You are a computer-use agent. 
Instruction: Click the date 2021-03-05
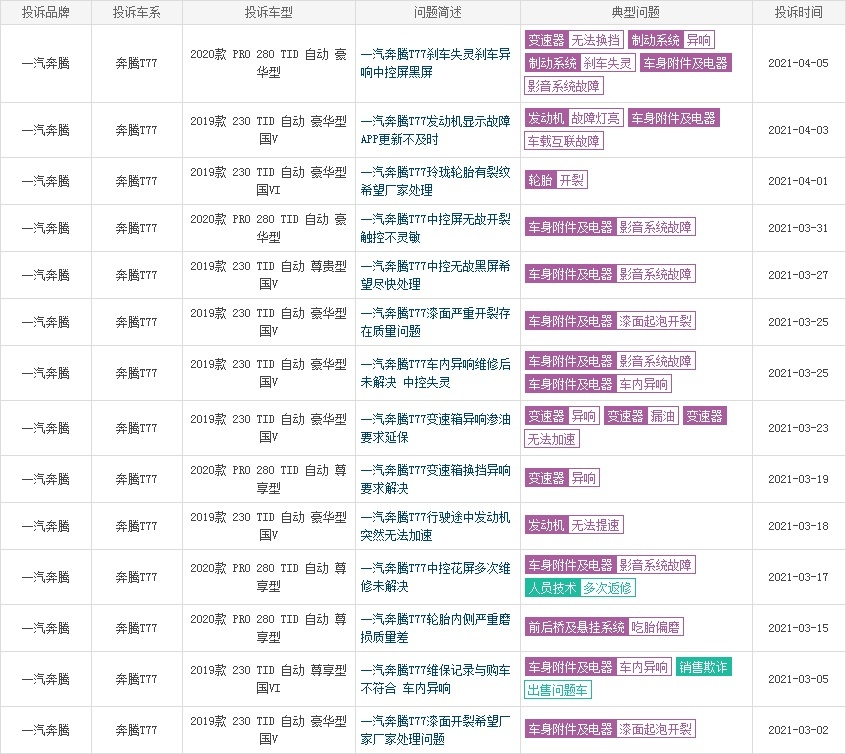(799, 679)
